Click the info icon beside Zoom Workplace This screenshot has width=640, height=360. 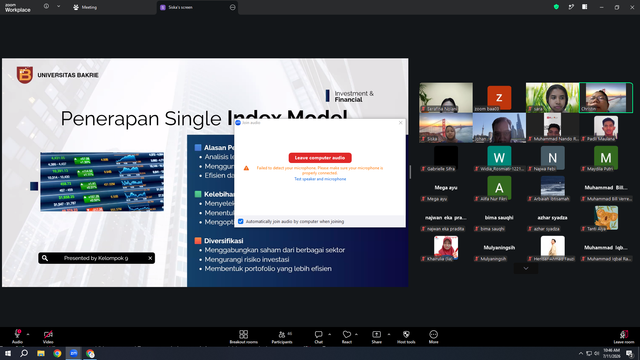click(x=46, y=7)
